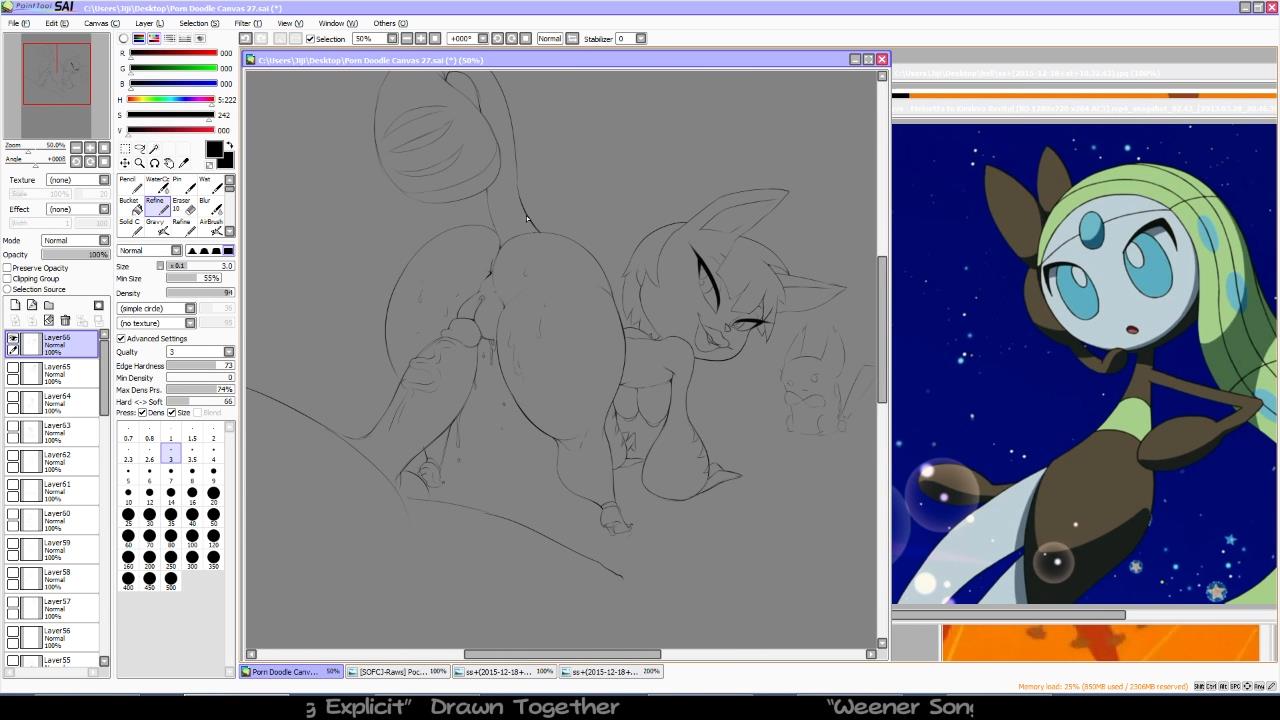Pick the Bucket fill tool
Screen dimensions: 1280x720
[130, 205]
